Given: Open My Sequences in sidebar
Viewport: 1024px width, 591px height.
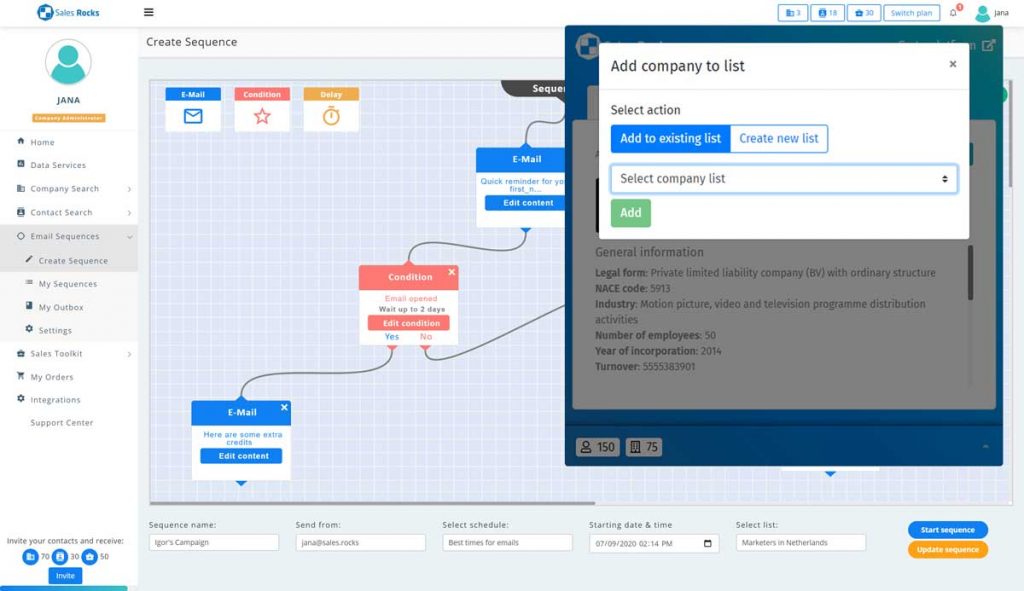Looking at the screenshot, I should (67, 284).
